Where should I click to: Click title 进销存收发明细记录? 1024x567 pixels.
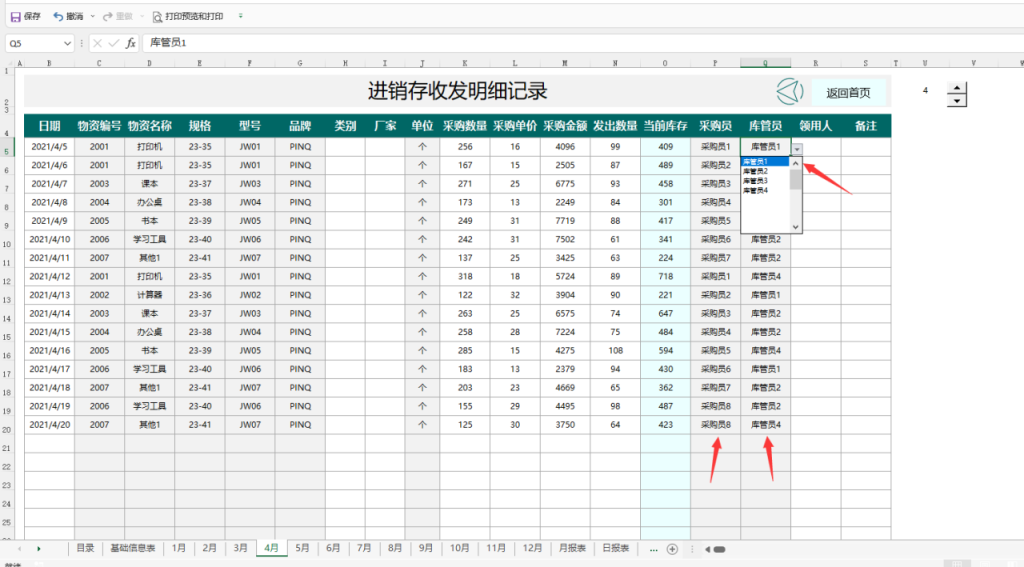click(457, 91)
